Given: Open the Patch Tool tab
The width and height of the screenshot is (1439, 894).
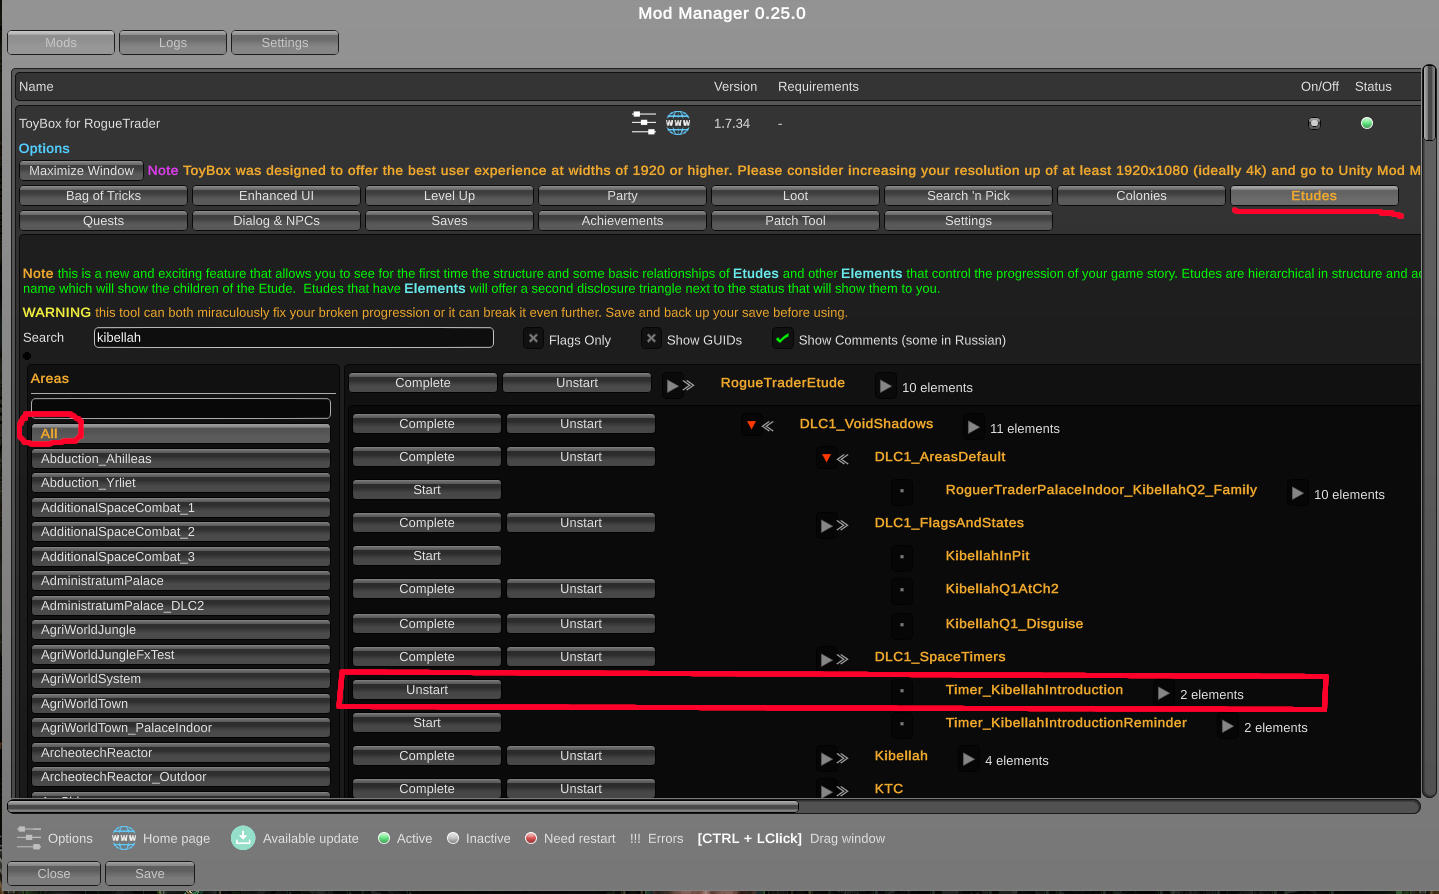Looking at the screenshot, I should pos(795,221).
